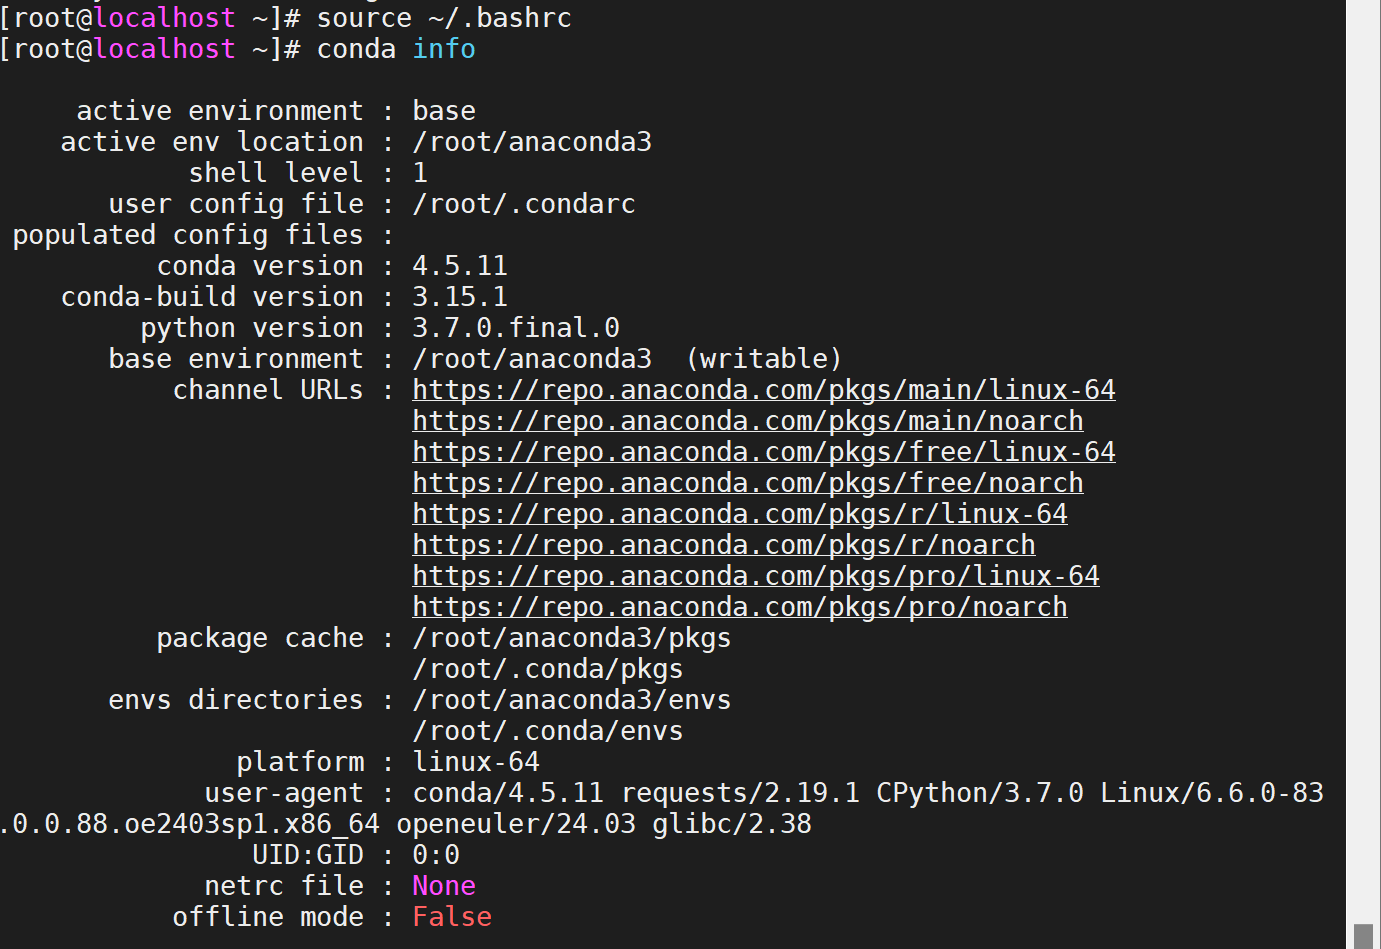Open the pkgs/r/linux-64 channel URL
Screen dimensions: 1381x949
pyautogui.click(x=739, y=514)
